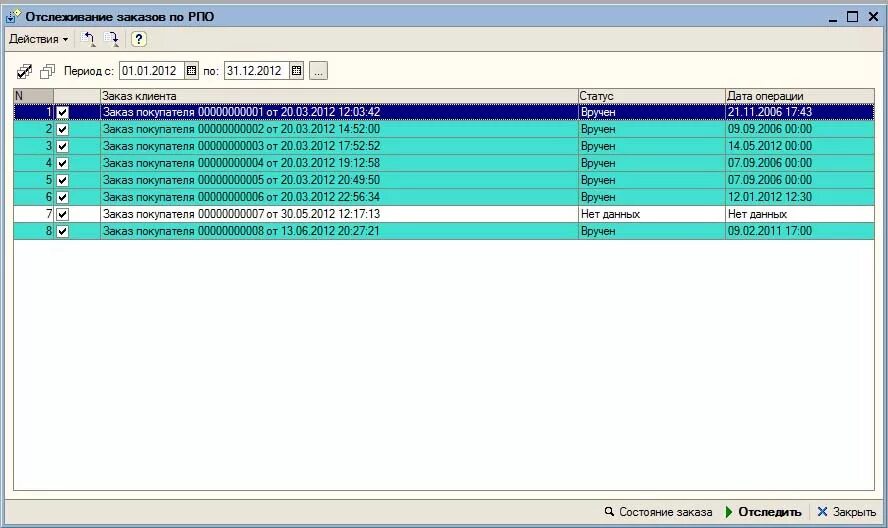Select order 0000000005 from 20.03.2012 20:49:50
This screenshot has height=528, width=888.
(x=339, y=180)
